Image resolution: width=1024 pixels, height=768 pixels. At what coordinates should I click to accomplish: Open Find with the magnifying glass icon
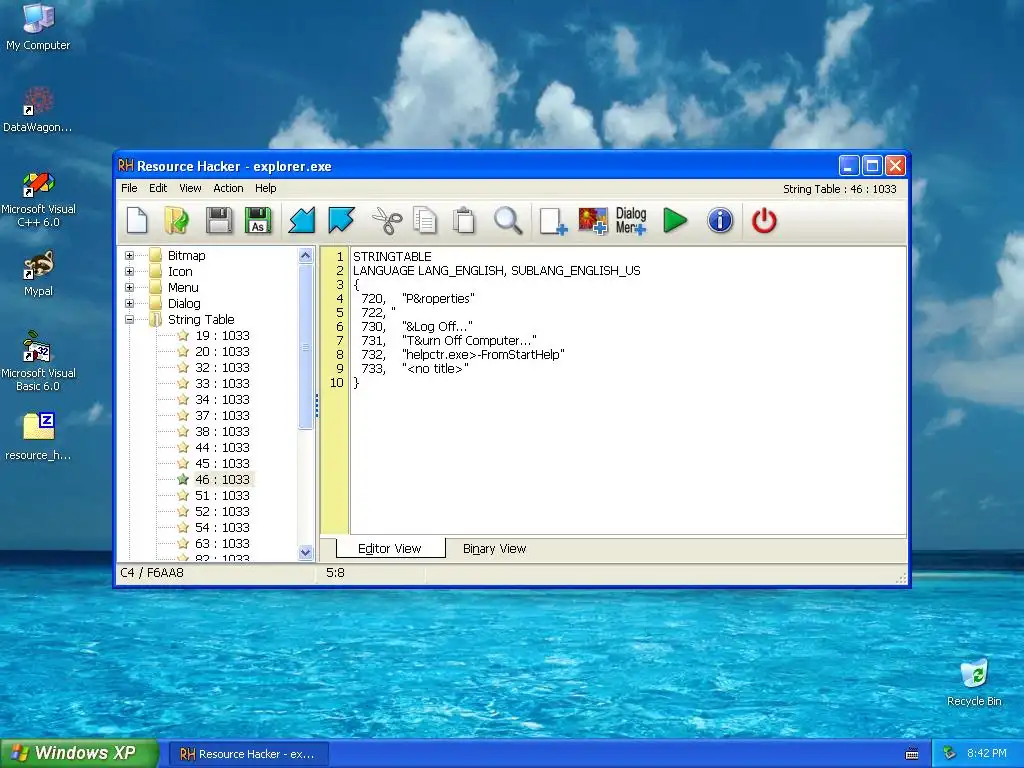coord(507,221)
